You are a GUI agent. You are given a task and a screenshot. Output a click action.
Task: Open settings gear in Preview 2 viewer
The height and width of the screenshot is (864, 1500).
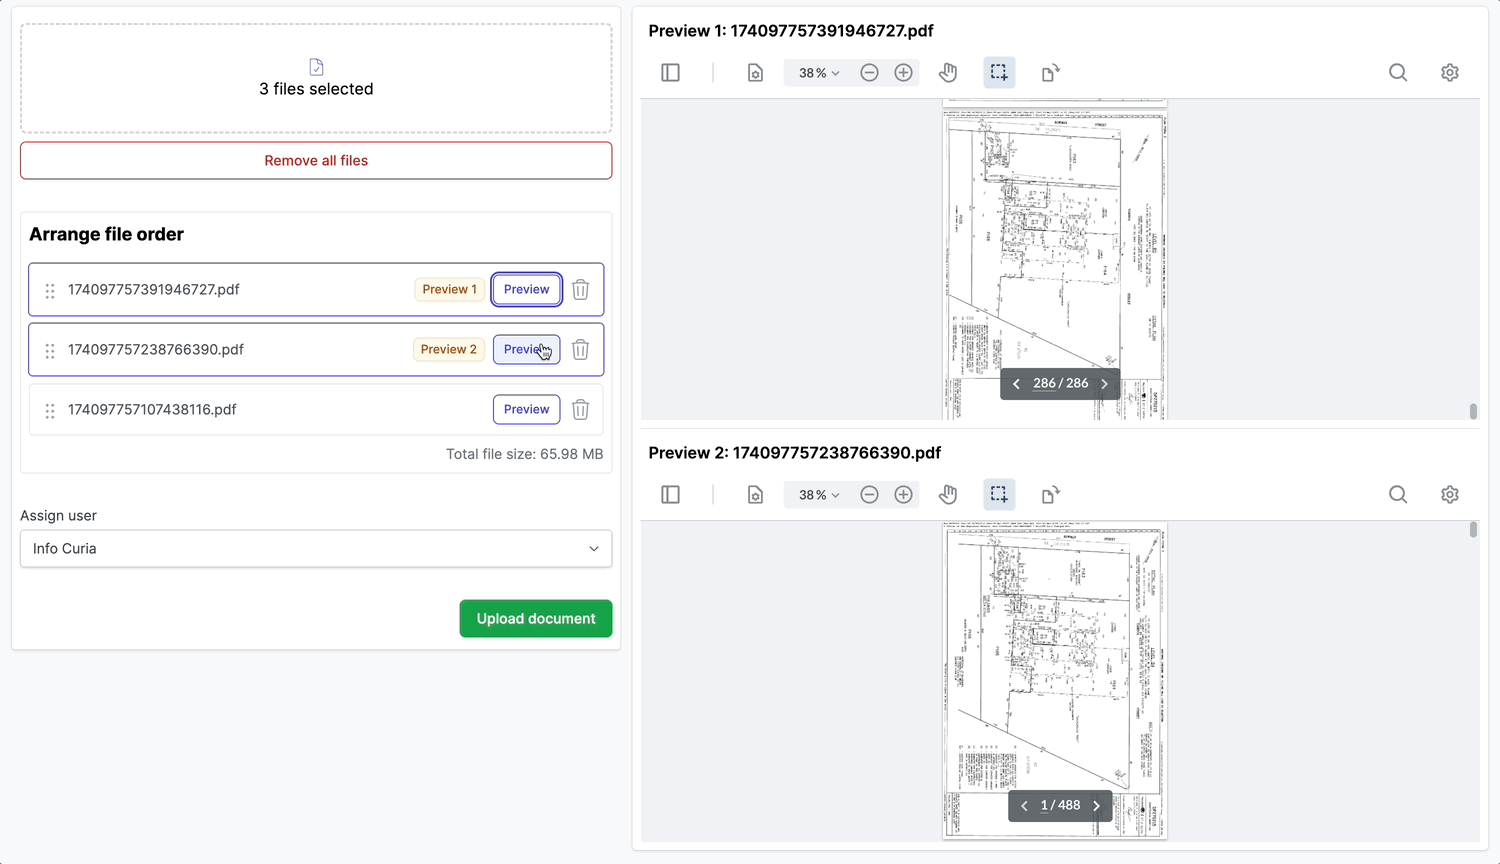[1450, 495]
